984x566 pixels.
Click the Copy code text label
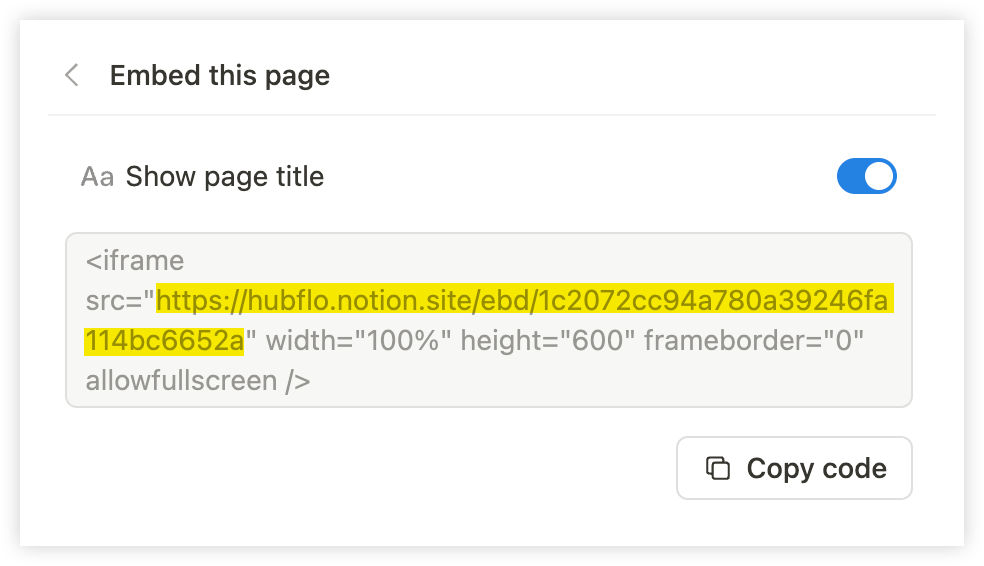point(816,469)
